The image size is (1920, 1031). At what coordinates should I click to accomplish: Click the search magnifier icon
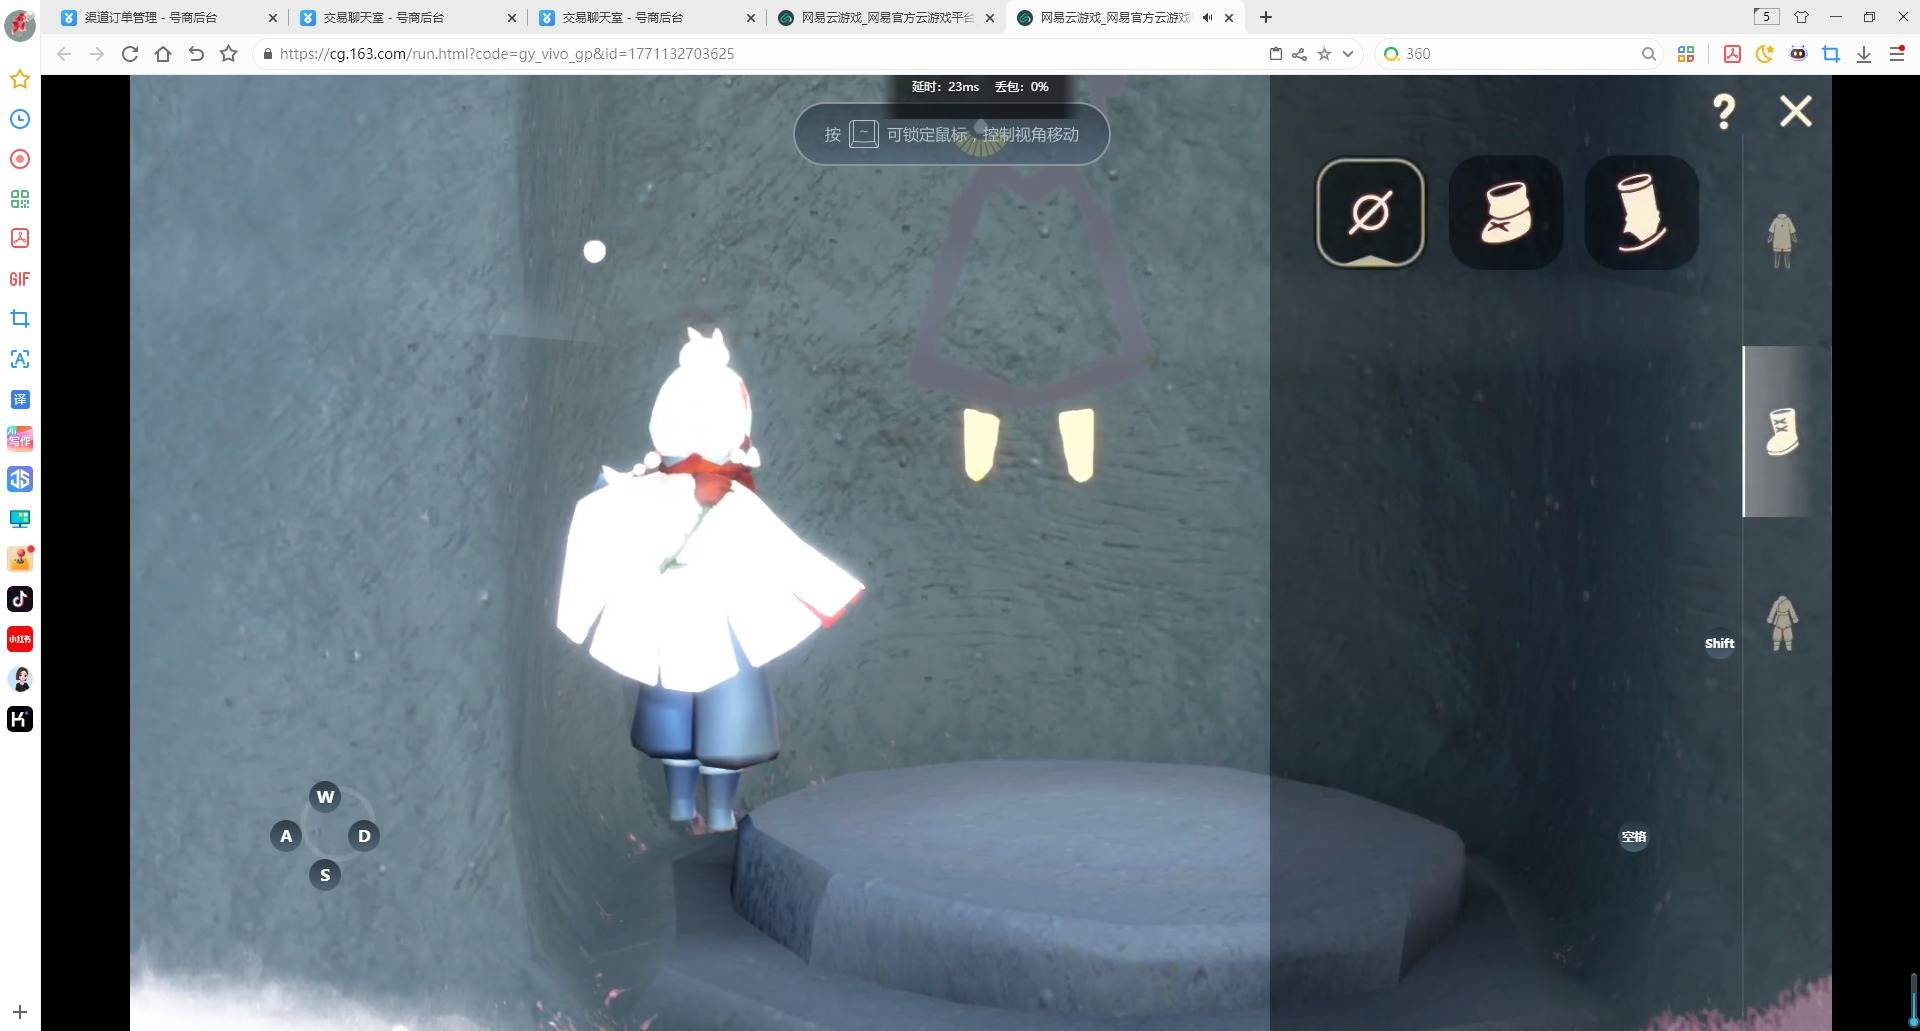coord(1648,54)
